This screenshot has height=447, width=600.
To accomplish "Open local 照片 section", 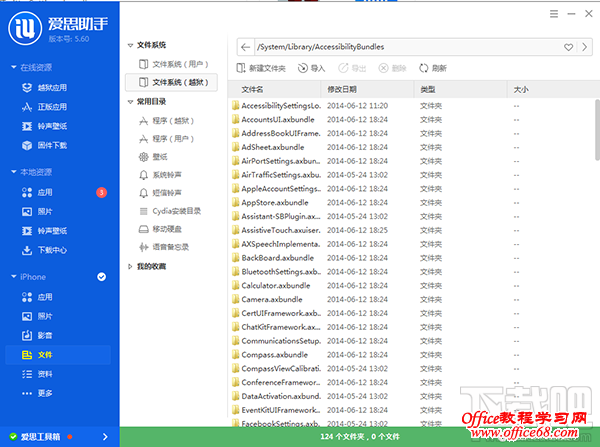I will pos(37,211).
